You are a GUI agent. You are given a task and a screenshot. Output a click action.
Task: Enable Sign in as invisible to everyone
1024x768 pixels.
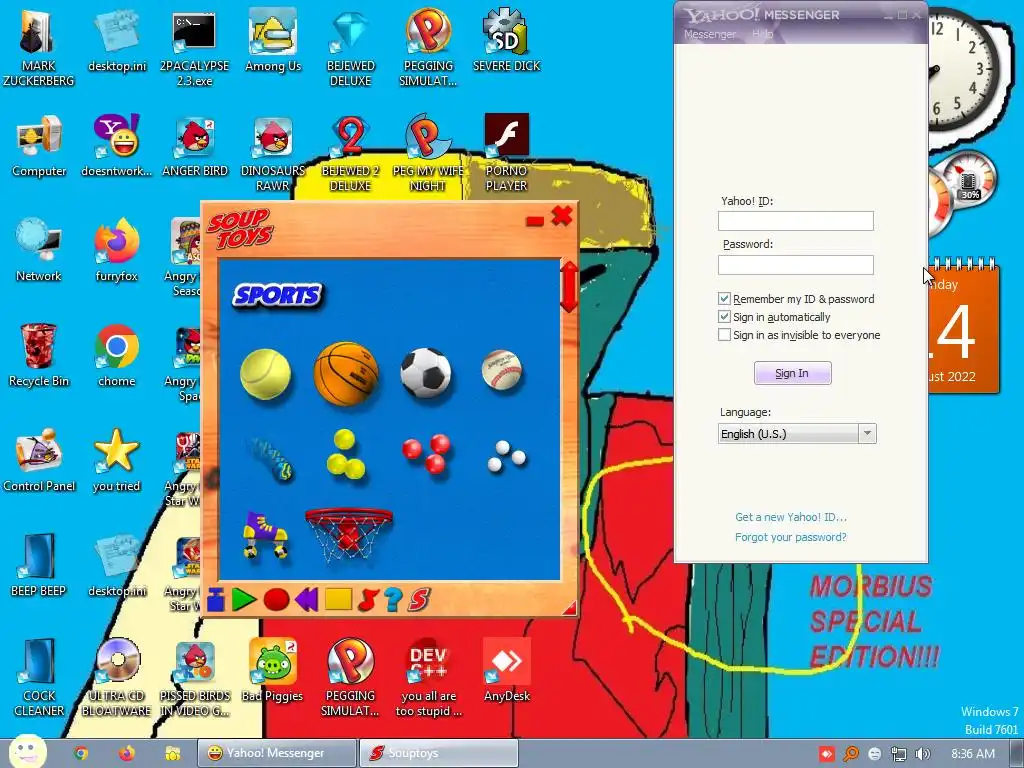724,334
